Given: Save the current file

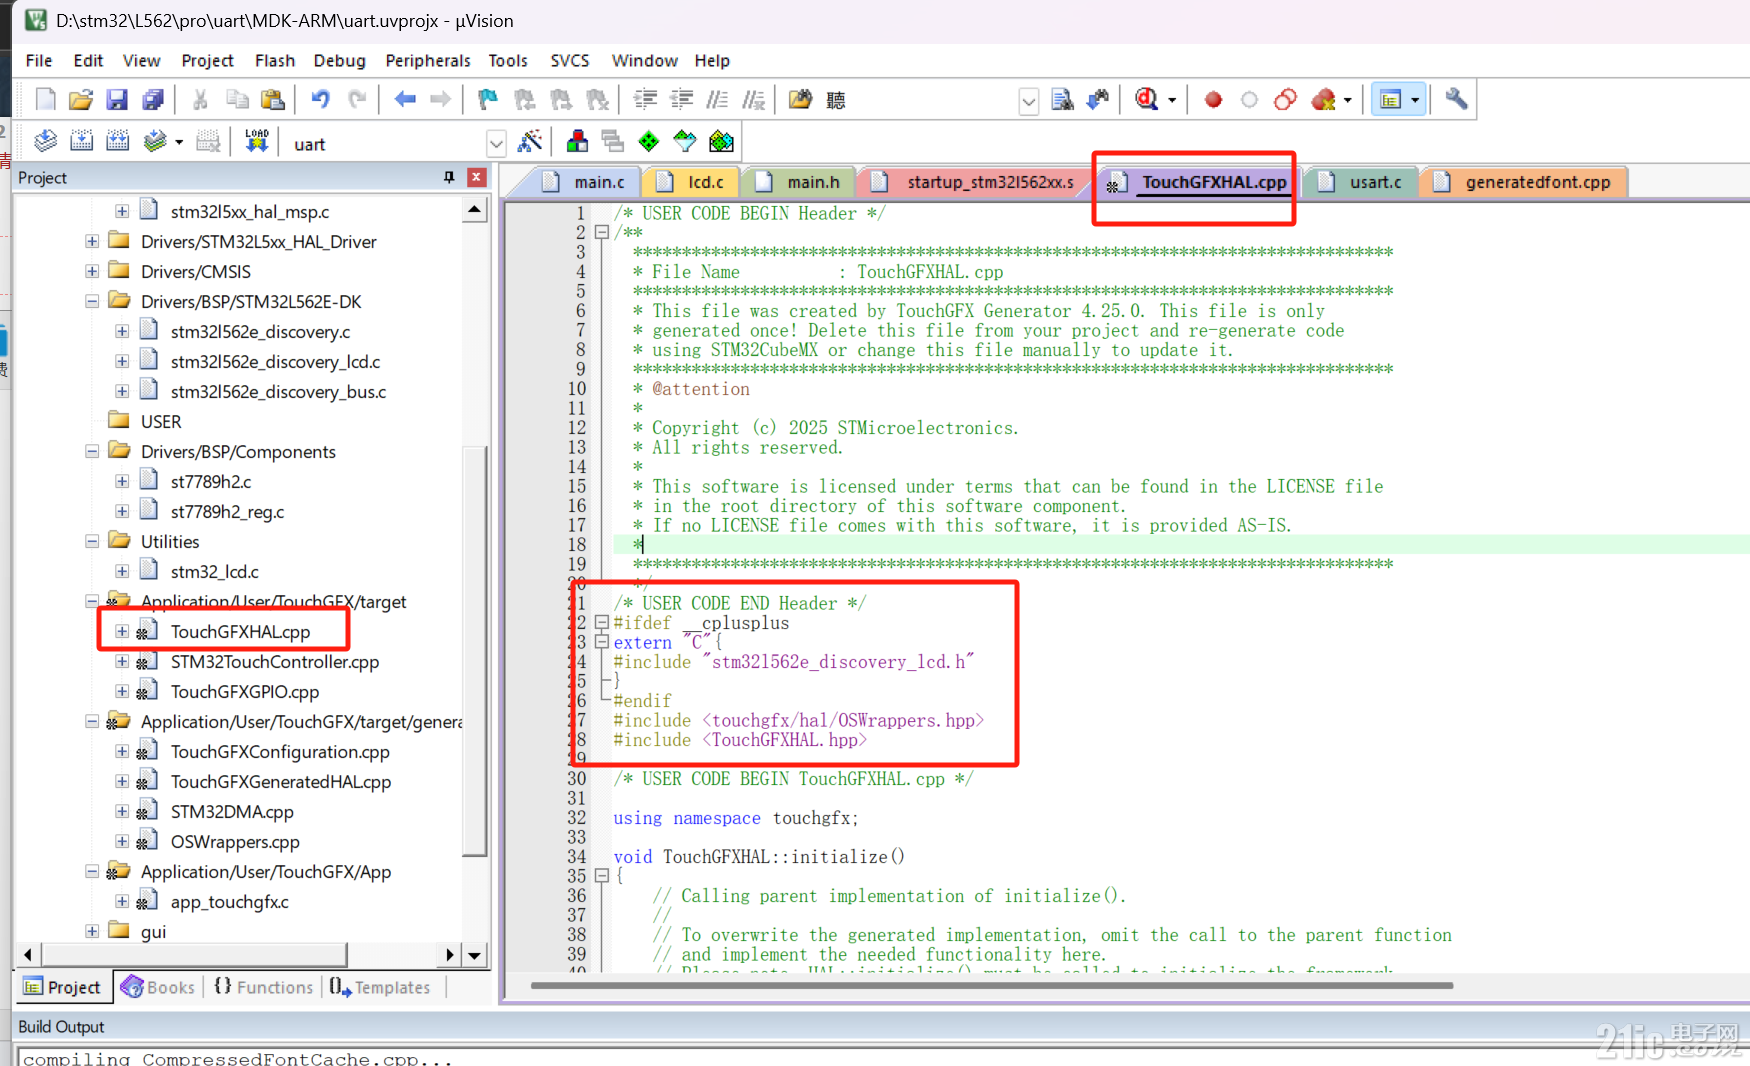Looking at the screenshot, I should (117, 99).
